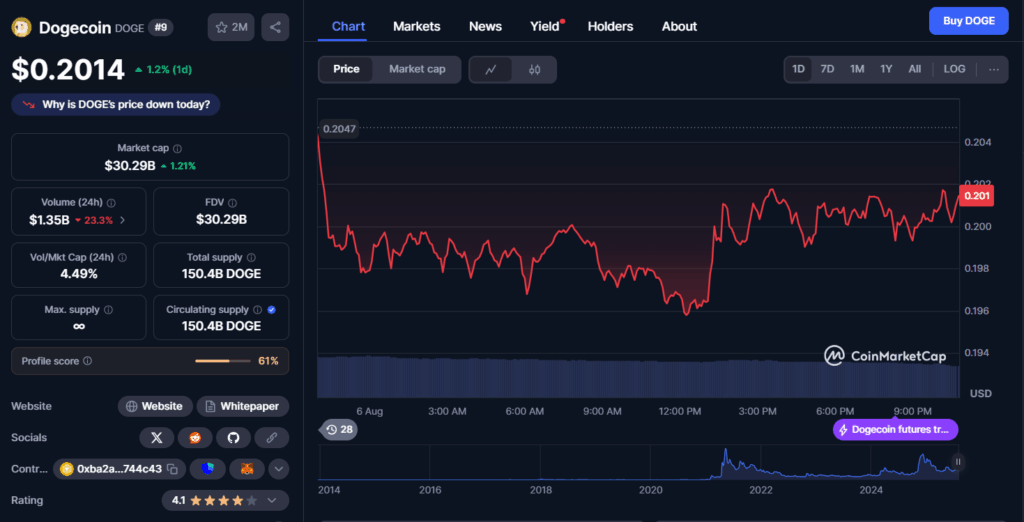Click the $30.29B market cap value
The width and height of the screenshot is (1024, 522).
click(x=130, y=166)
